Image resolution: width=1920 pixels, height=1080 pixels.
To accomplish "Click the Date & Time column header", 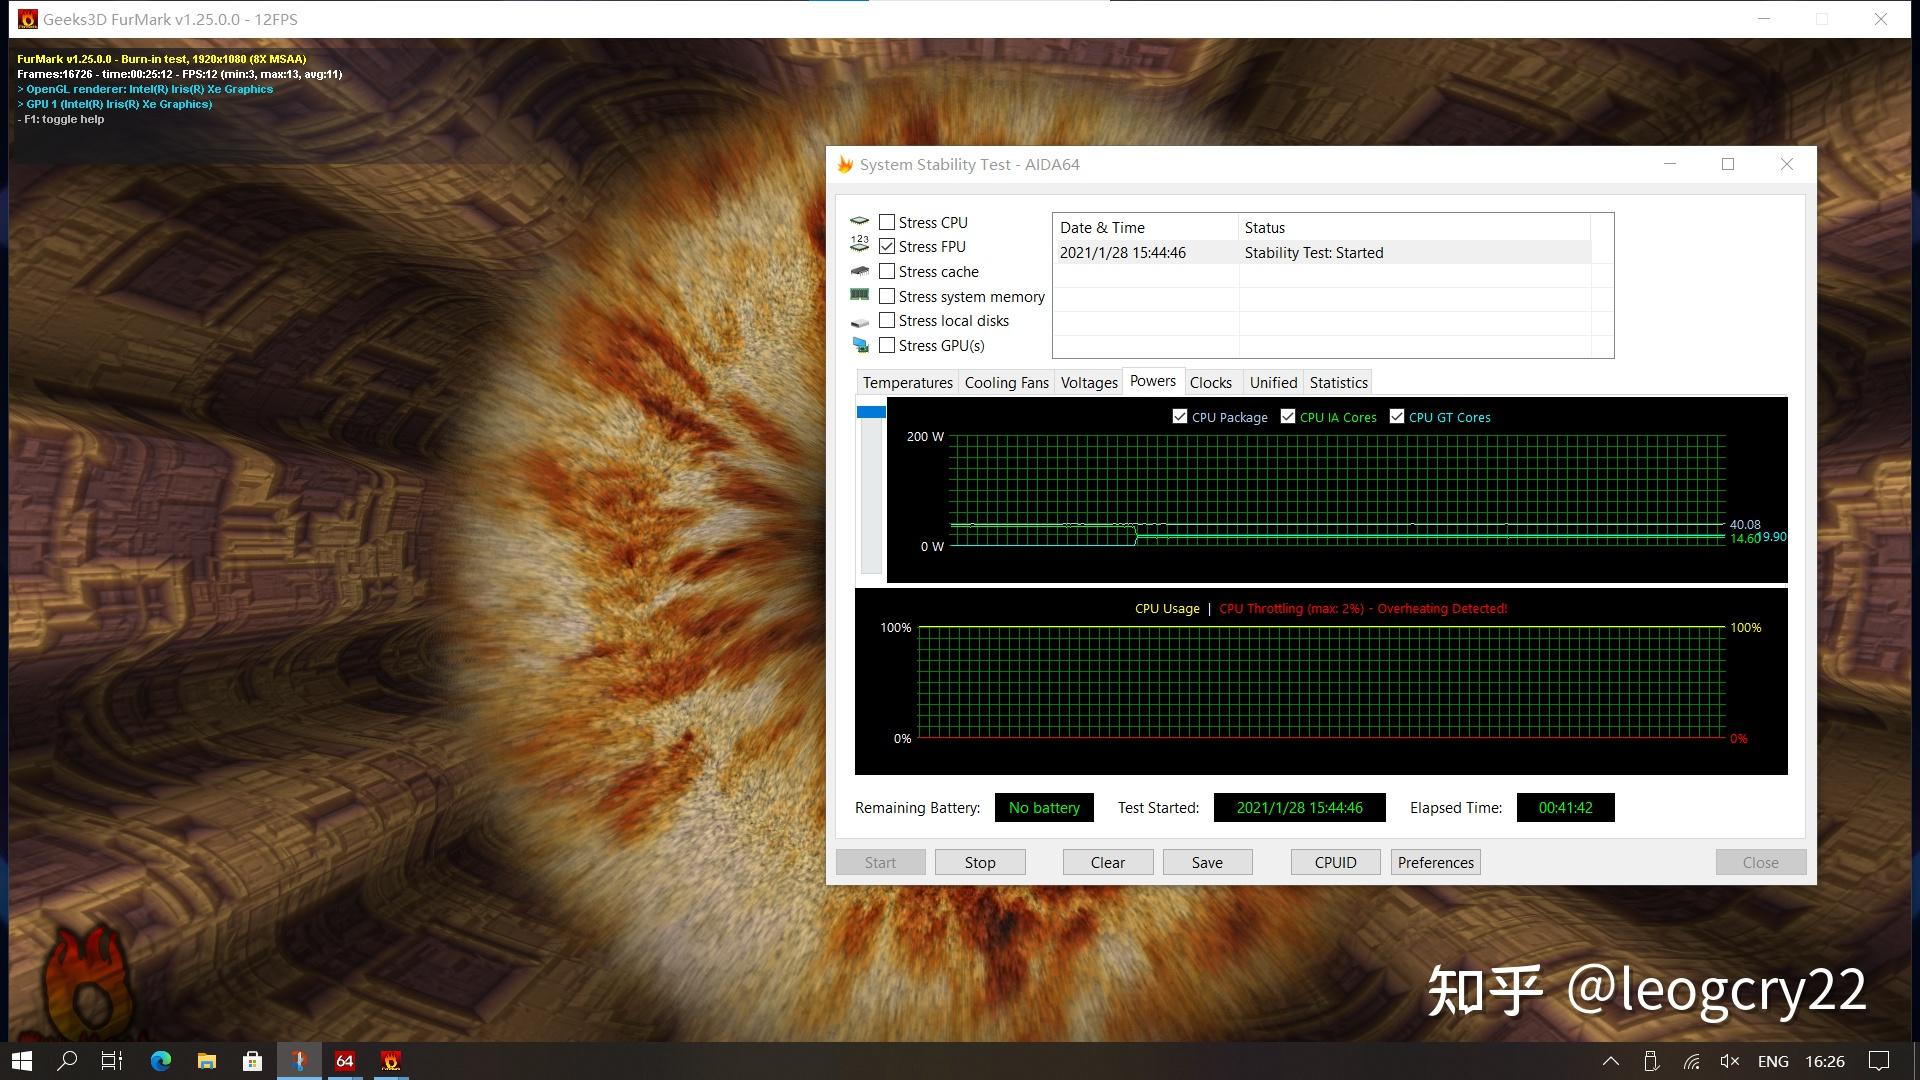I will [x=1145, y=227].
